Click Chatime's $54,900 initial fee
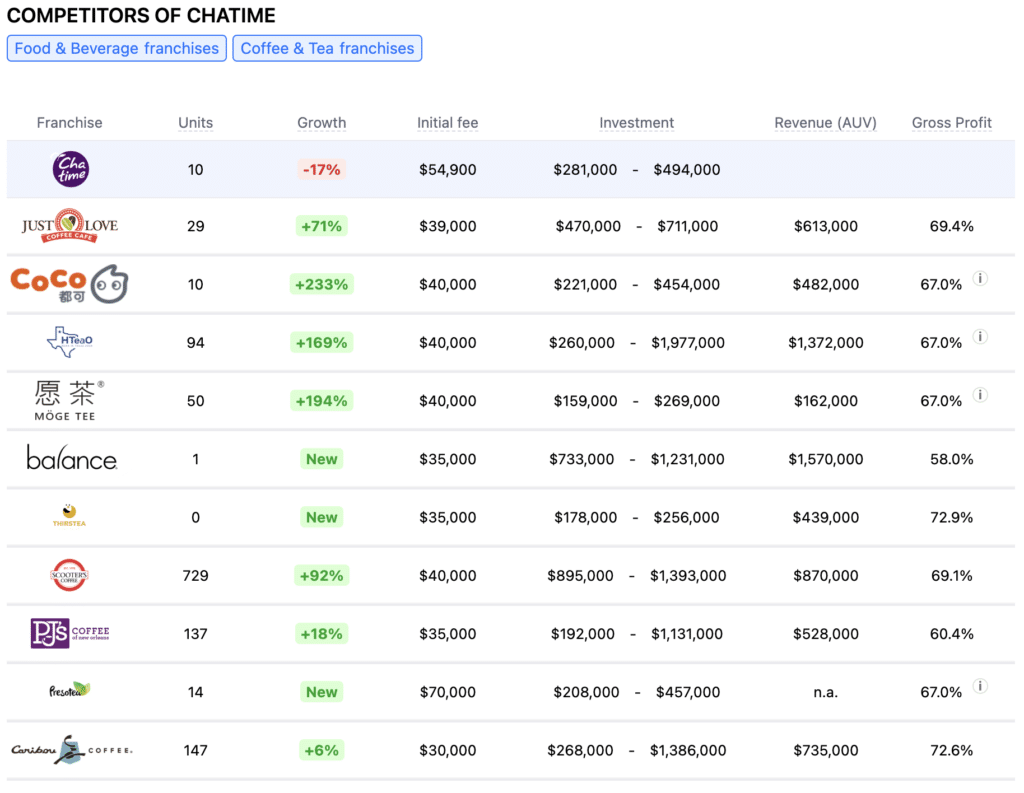 (x=447, y=170)
